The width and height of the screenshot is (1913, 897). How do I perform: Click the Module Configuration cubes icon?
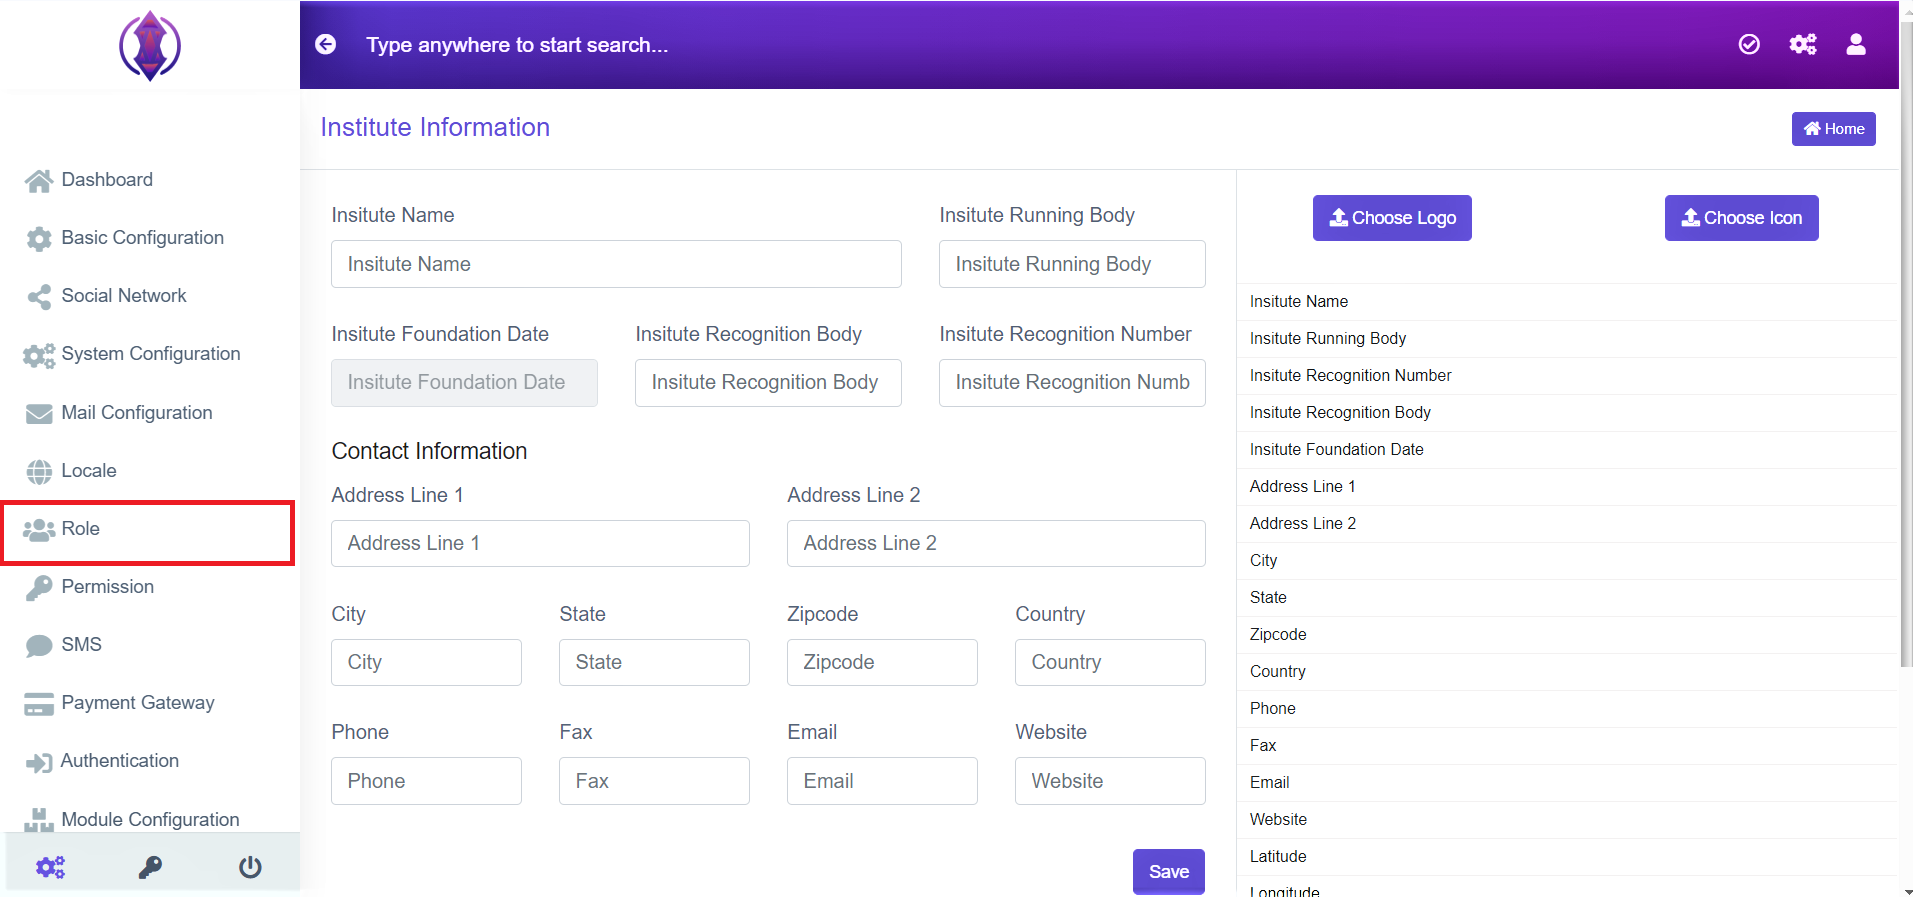pyautogui.click(x=39, y=821)
